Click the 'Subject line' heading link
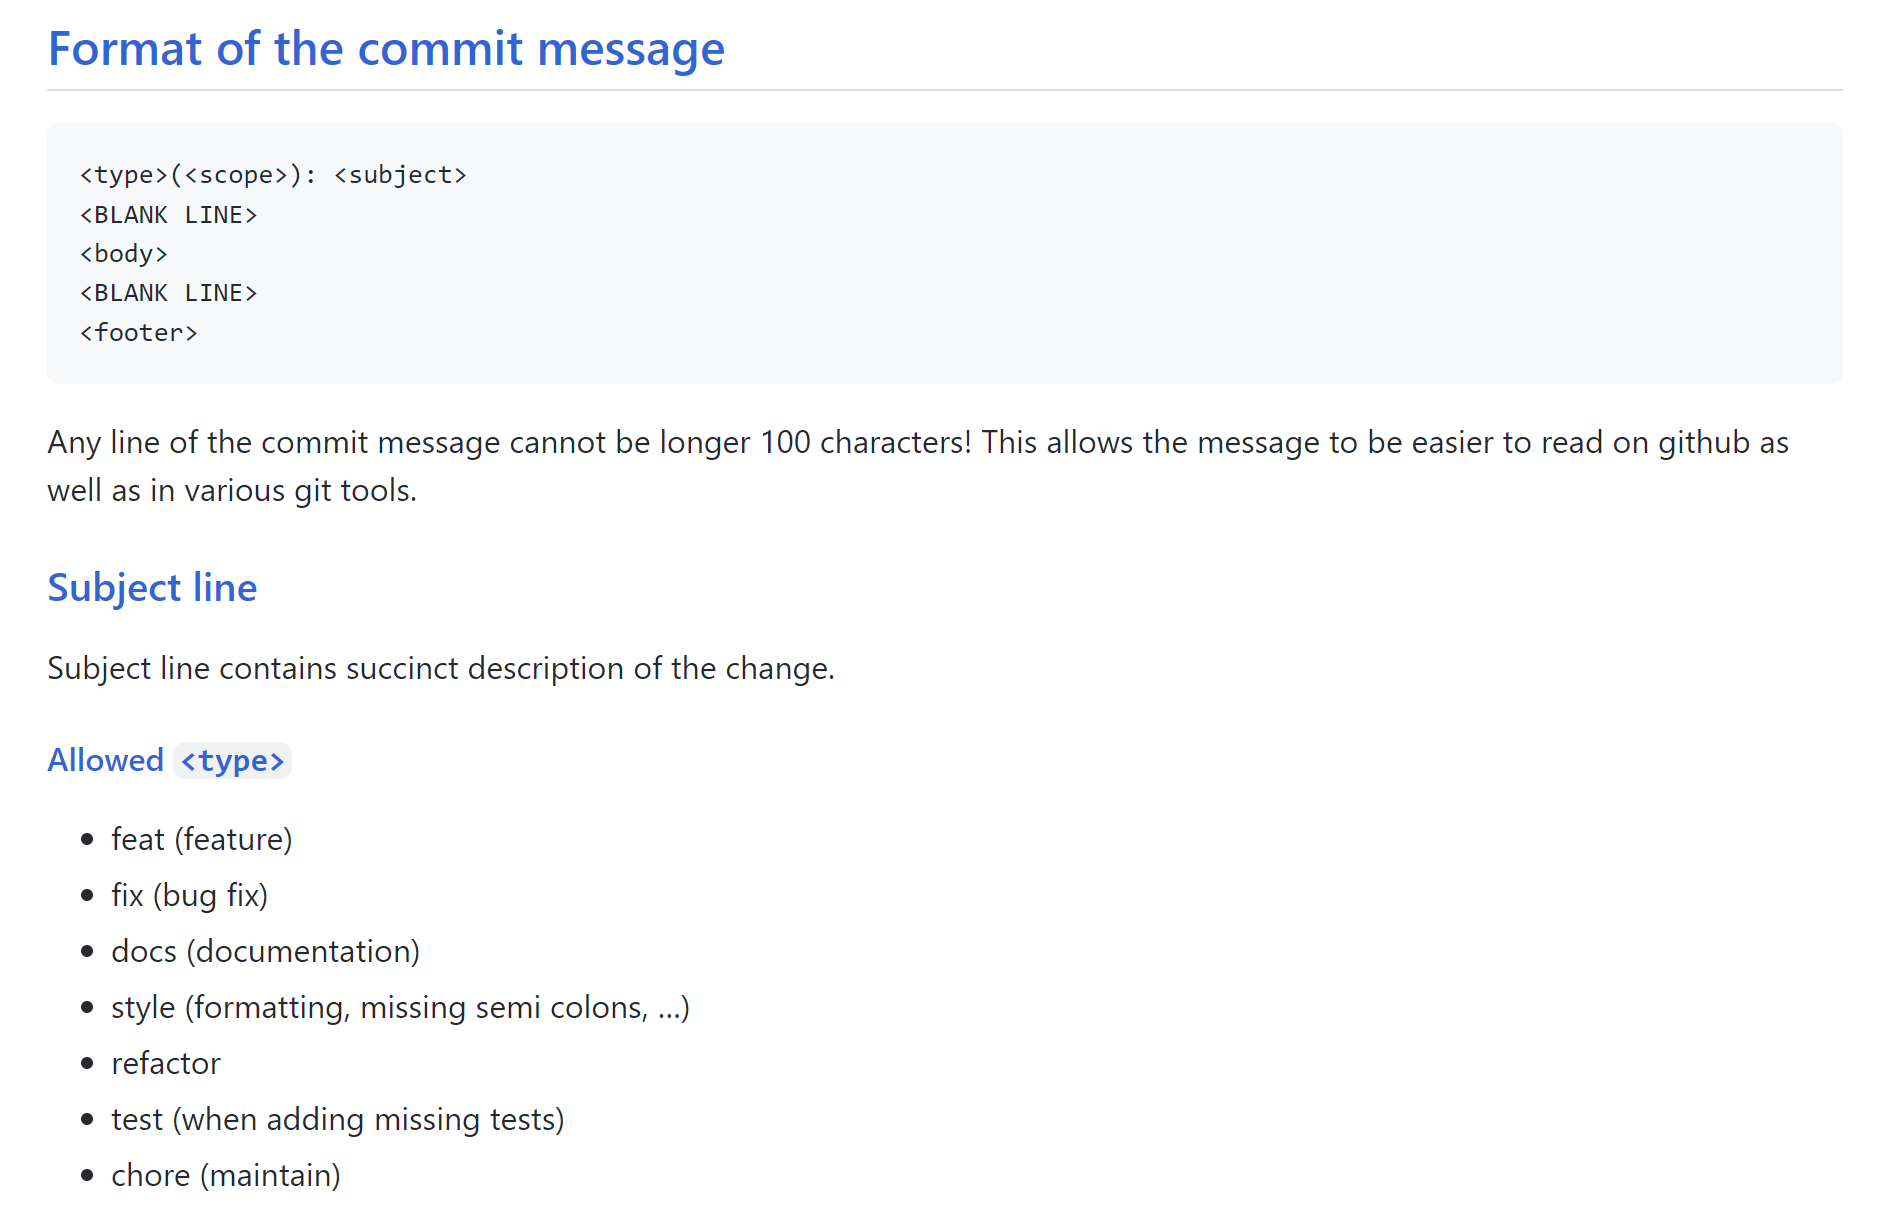The image size is (1891, 1220). [152, 588]
